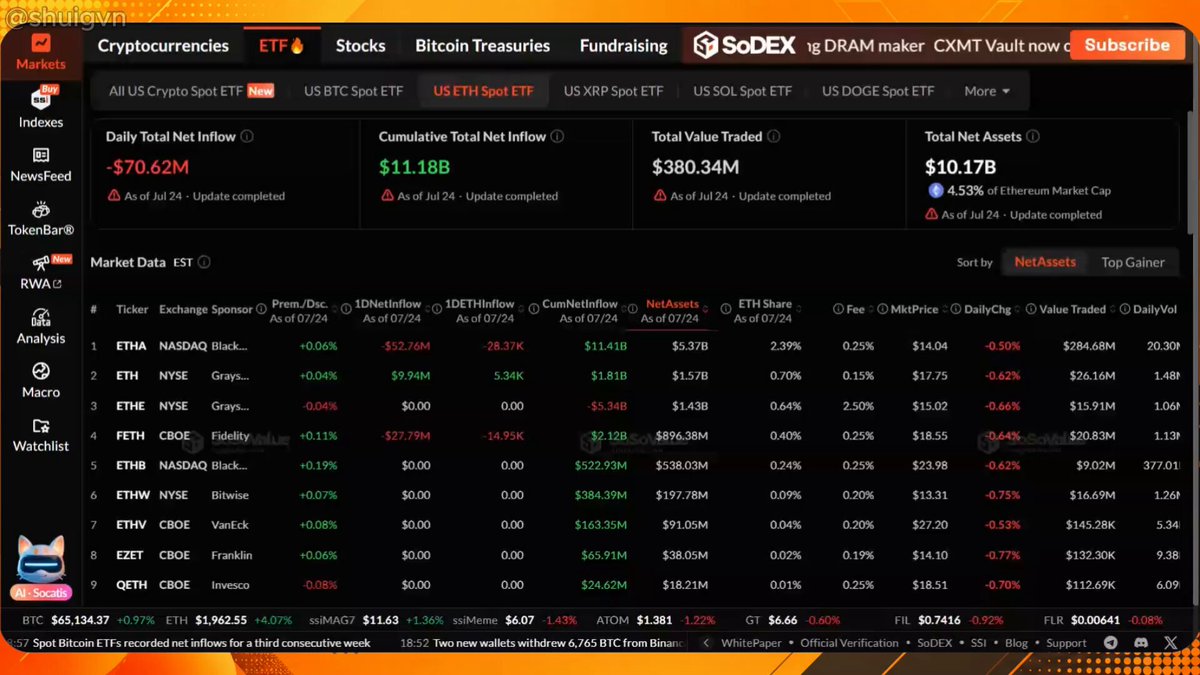Expand the More ETF categories dropdown
1200x675 pixels.
pos(987,91)
